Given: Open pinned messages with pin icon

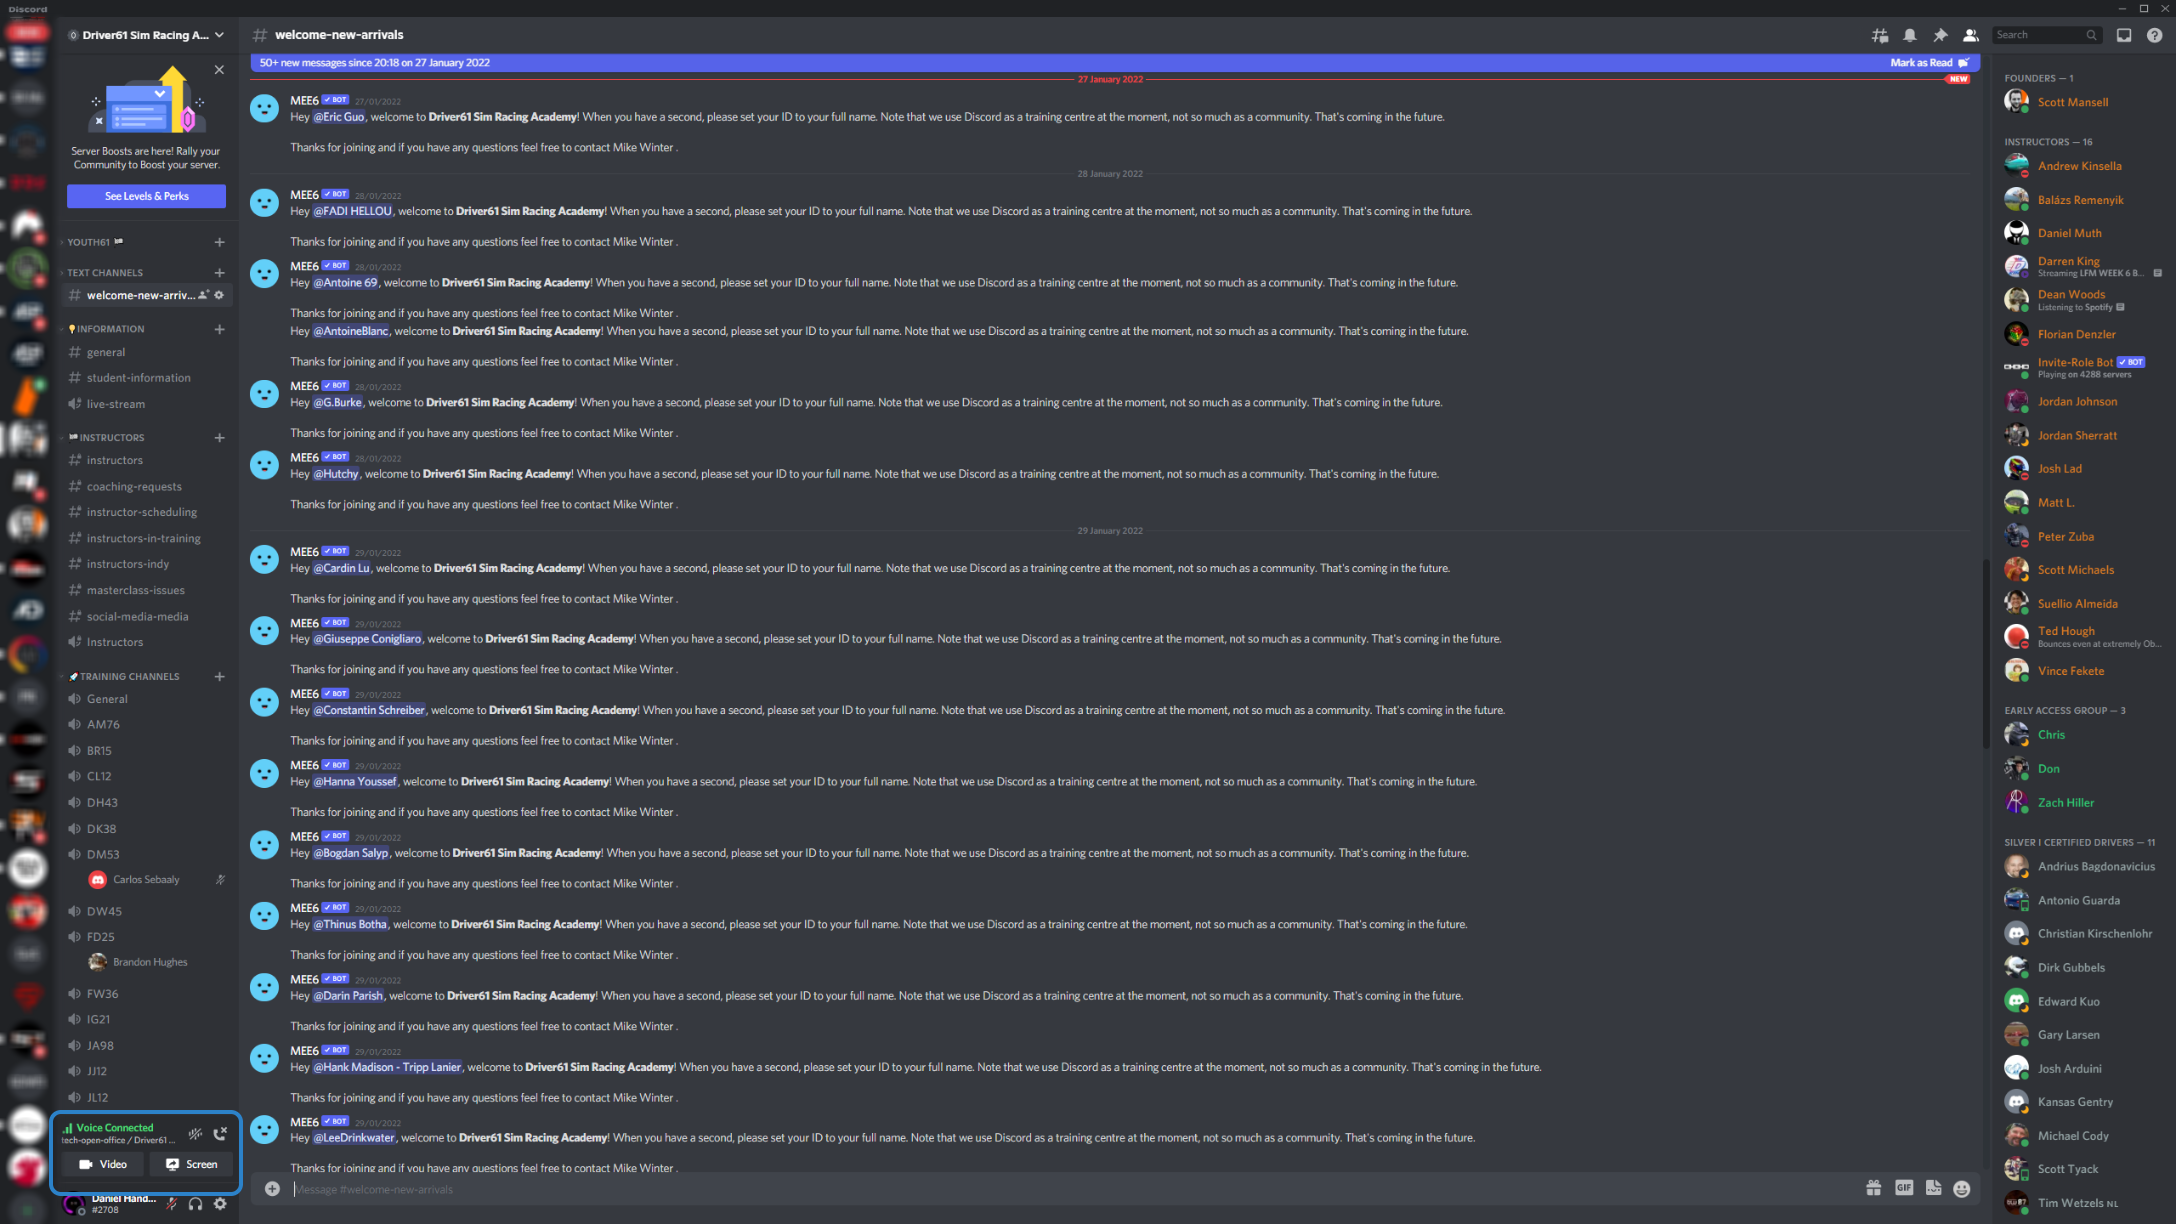Looking at the screenshot, I should (x=1940, y=35).
